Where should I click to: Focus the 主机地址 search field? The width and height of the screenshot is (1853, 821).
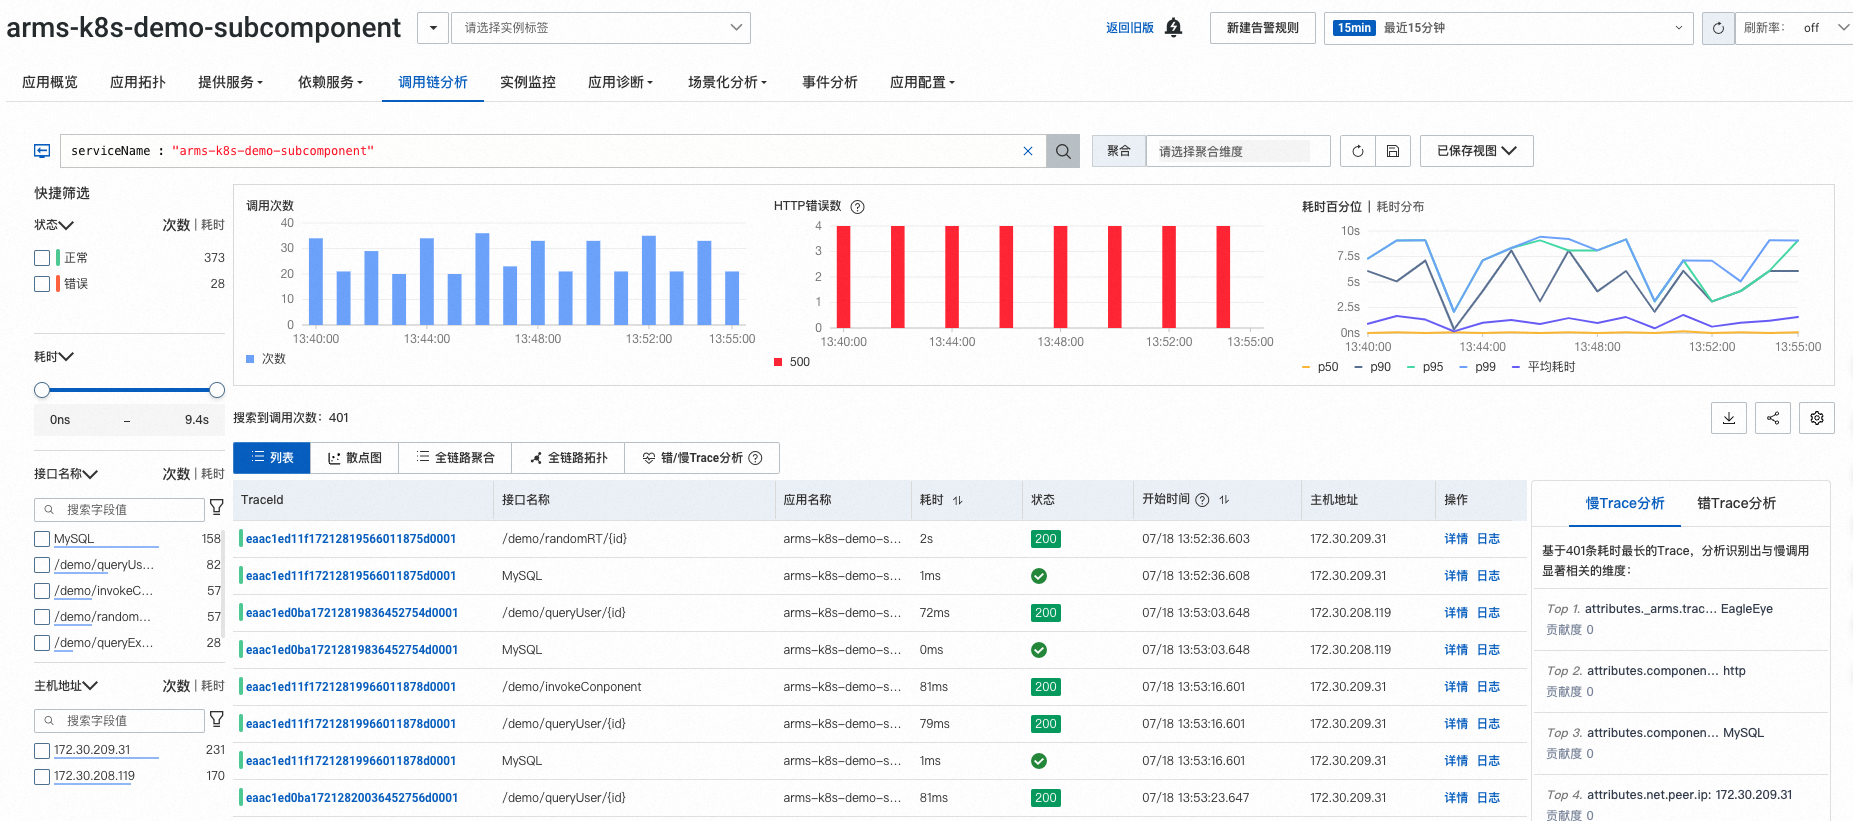(x=119, y=721)
